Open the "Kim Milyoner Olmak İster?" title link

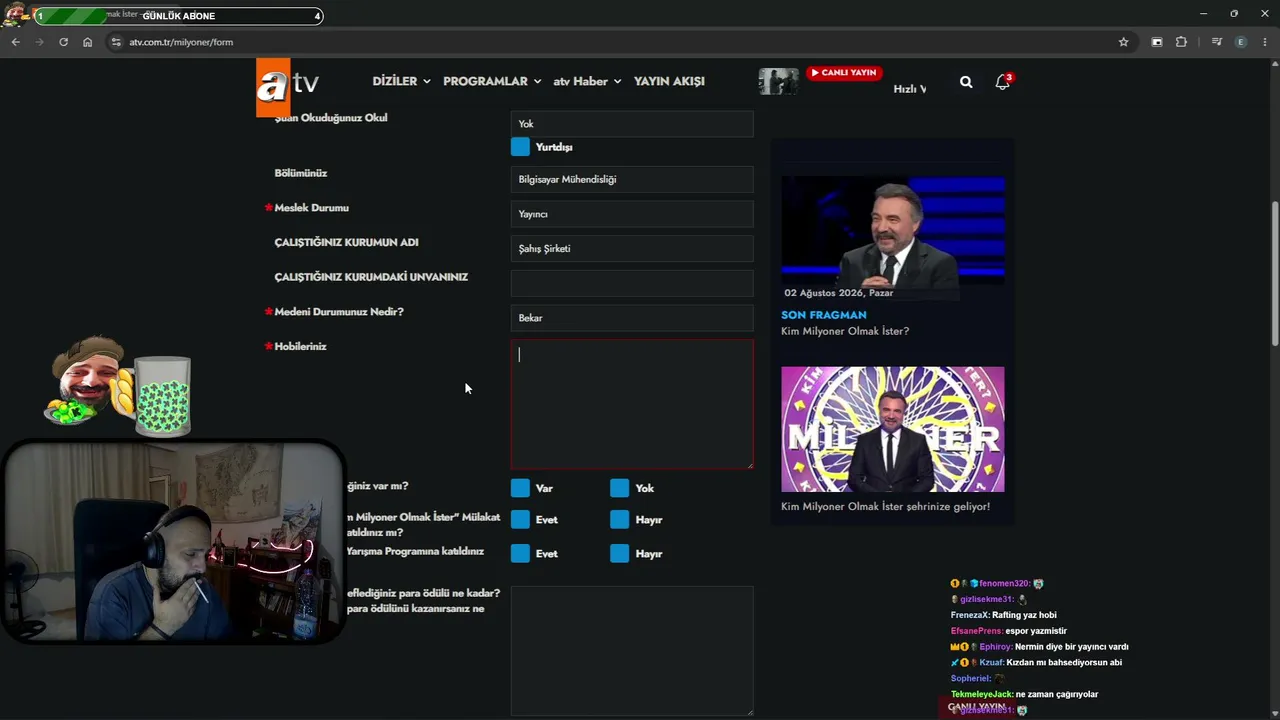845,331
